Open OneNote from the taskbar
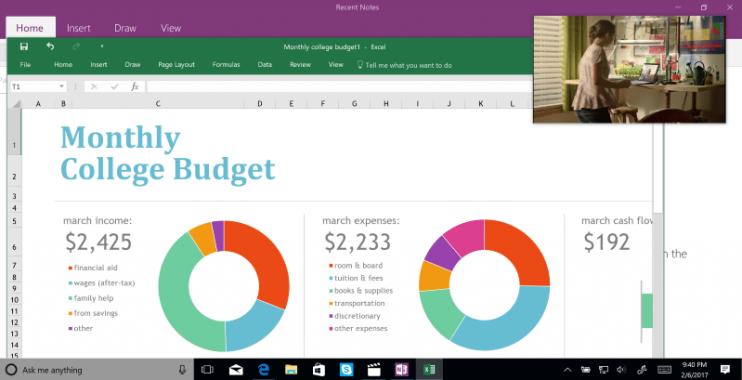Image resolution: width=742 pixels, height=380 pixels. click(x=402, y=370)
